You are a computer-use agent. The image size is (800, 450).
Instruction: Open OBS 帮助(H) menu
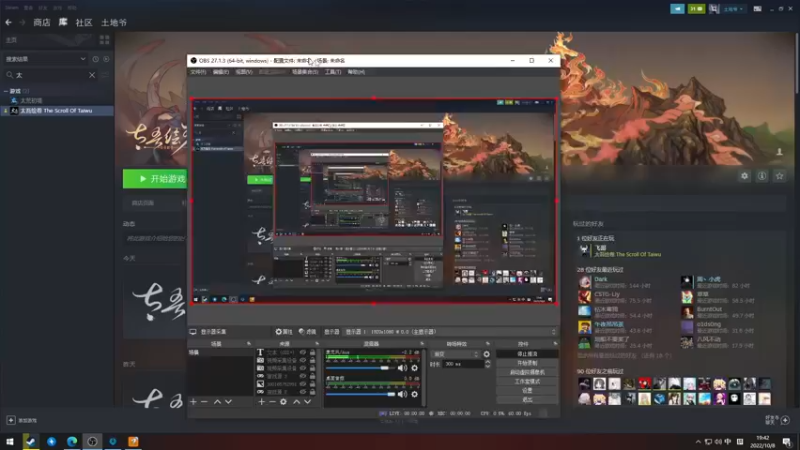356,72
